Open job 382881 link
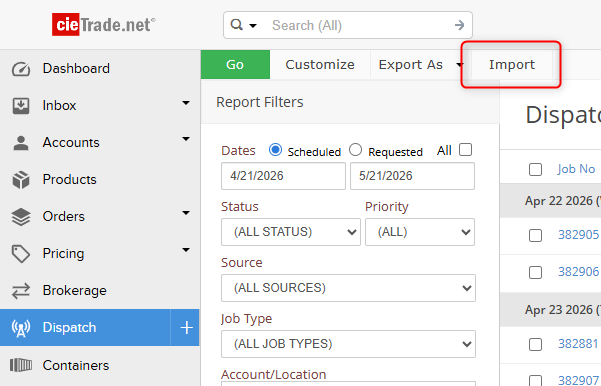The height and width of the screenshot is (386, 601). (x=578, y=344)
